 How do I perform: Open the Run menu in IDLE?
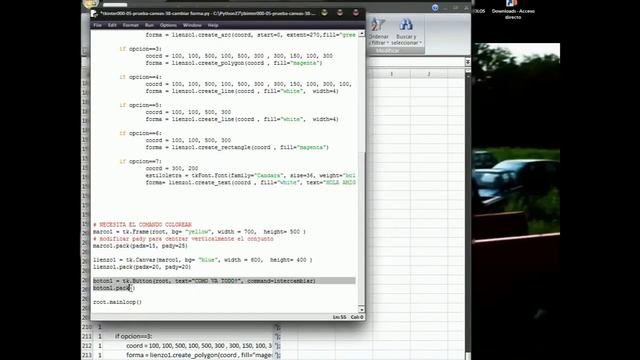tap(149, 25)
